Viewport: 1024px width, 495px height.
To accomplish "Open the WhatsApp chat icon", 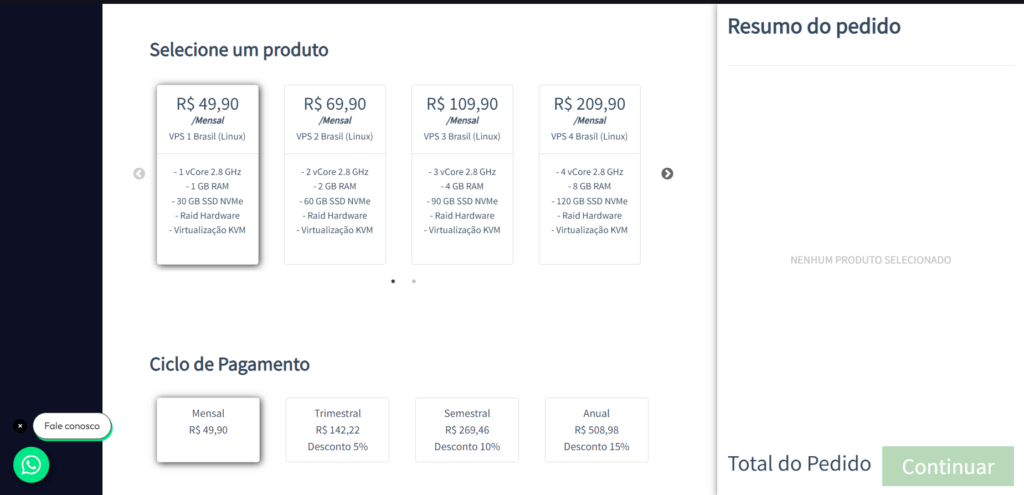I will point(31,464).
